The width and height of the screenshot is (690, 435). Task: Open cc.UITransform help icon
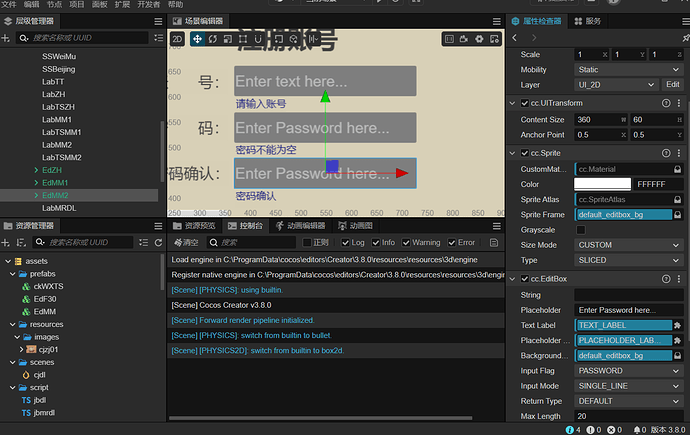click(666, 103)
